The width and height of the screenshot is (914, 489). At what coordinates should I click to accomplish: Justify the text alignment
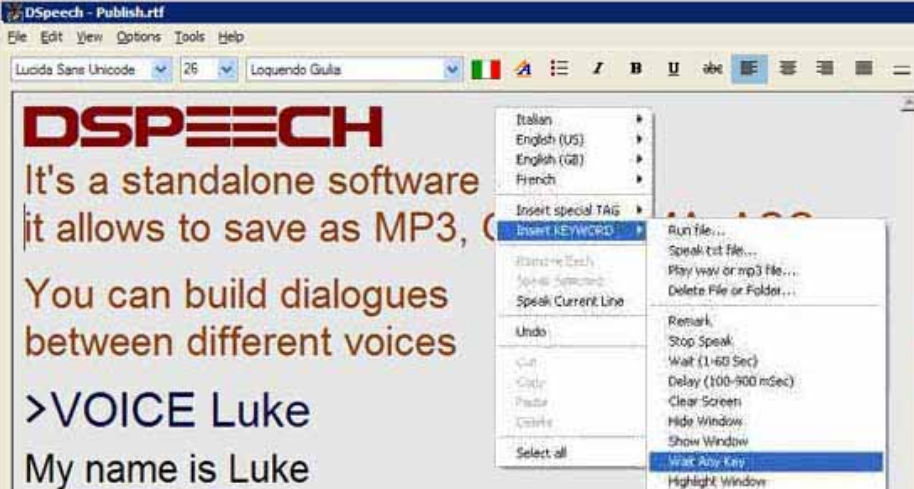click(863, 70)
